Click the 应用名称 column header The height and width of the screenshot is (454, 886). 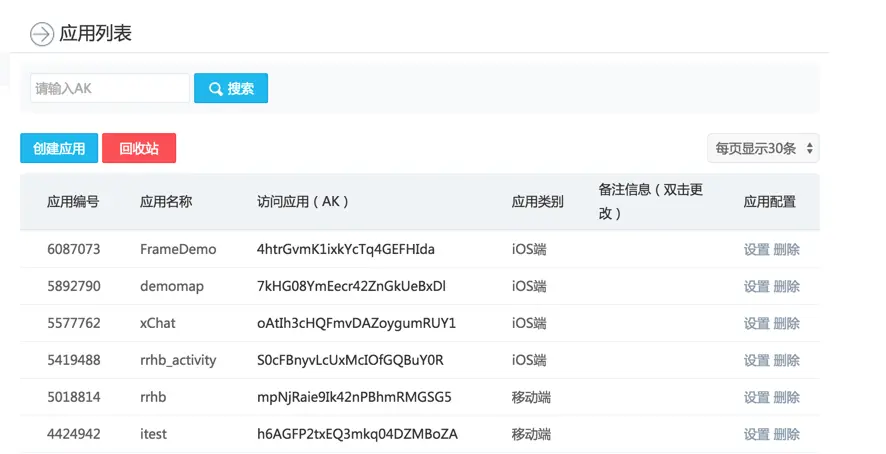click(166, 201)
